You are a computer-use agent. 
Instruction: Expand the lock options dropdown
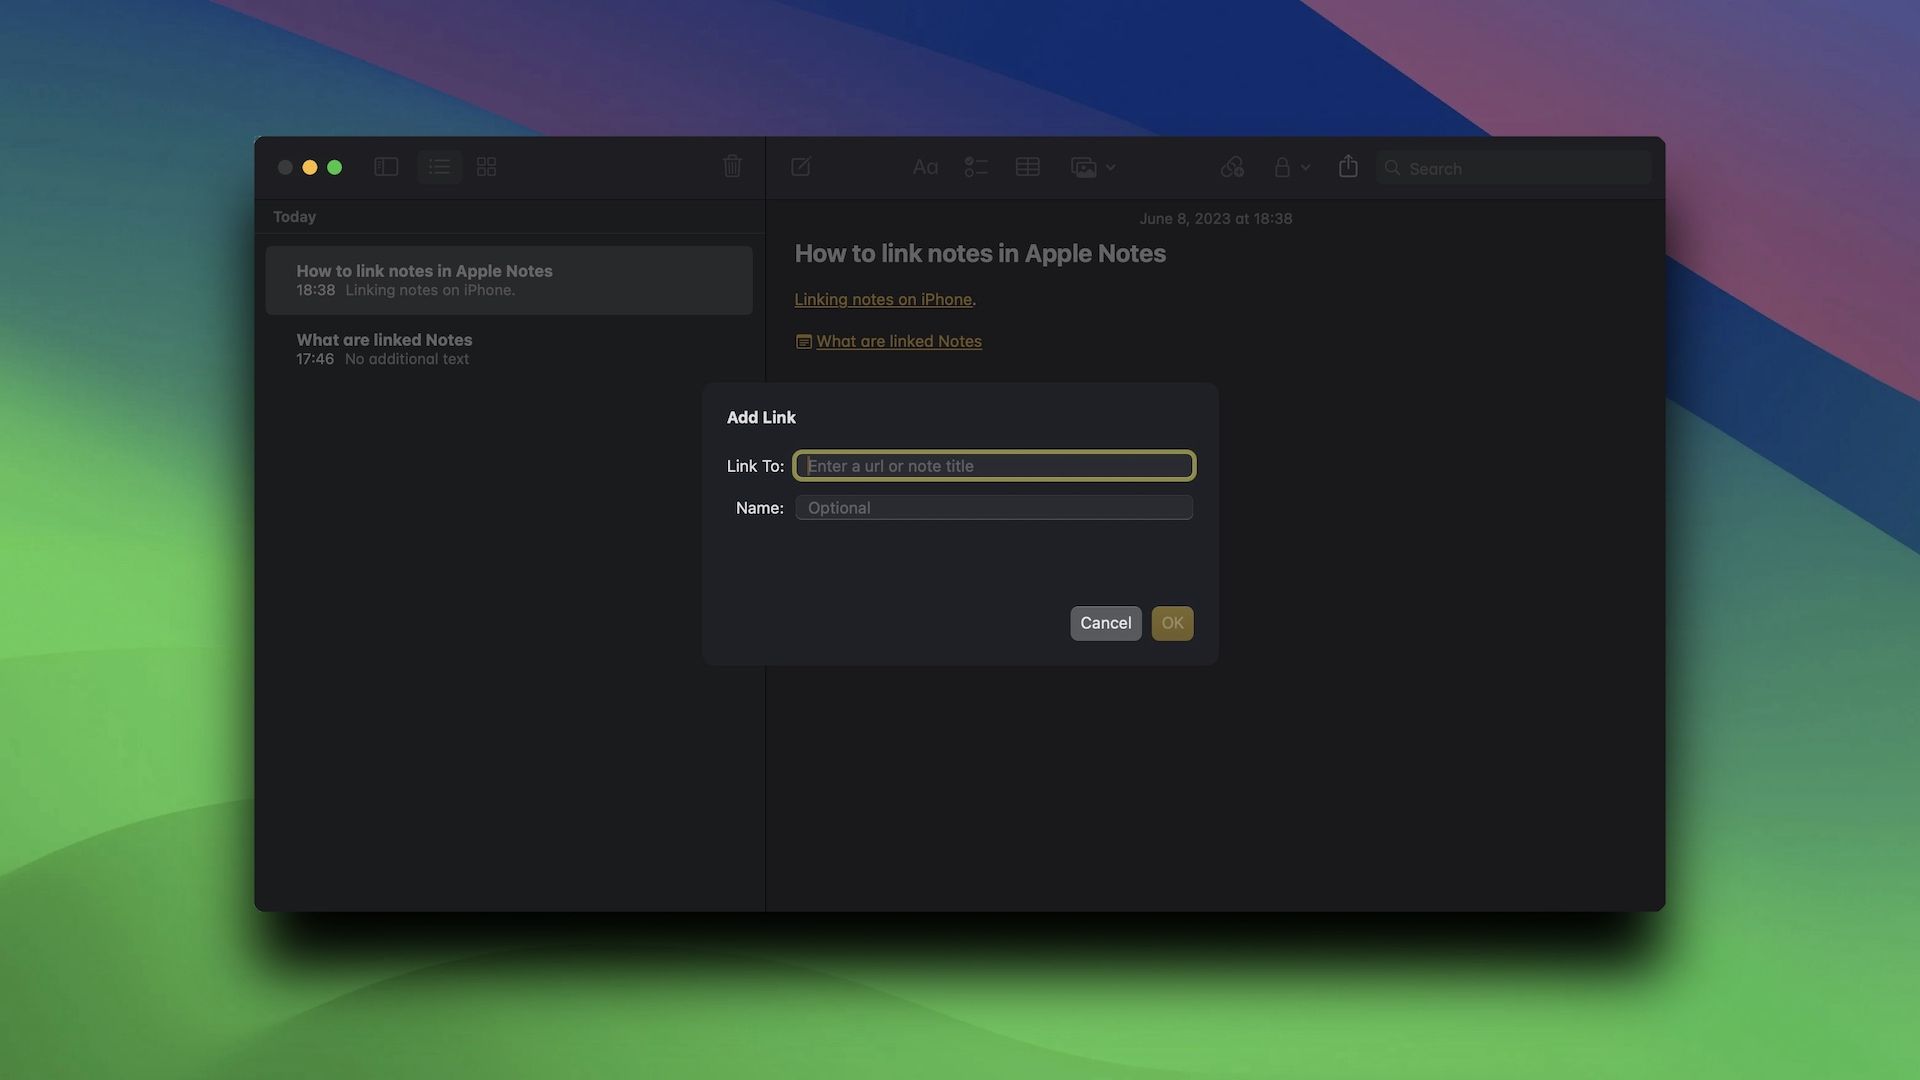click(x=1291, y=167)
